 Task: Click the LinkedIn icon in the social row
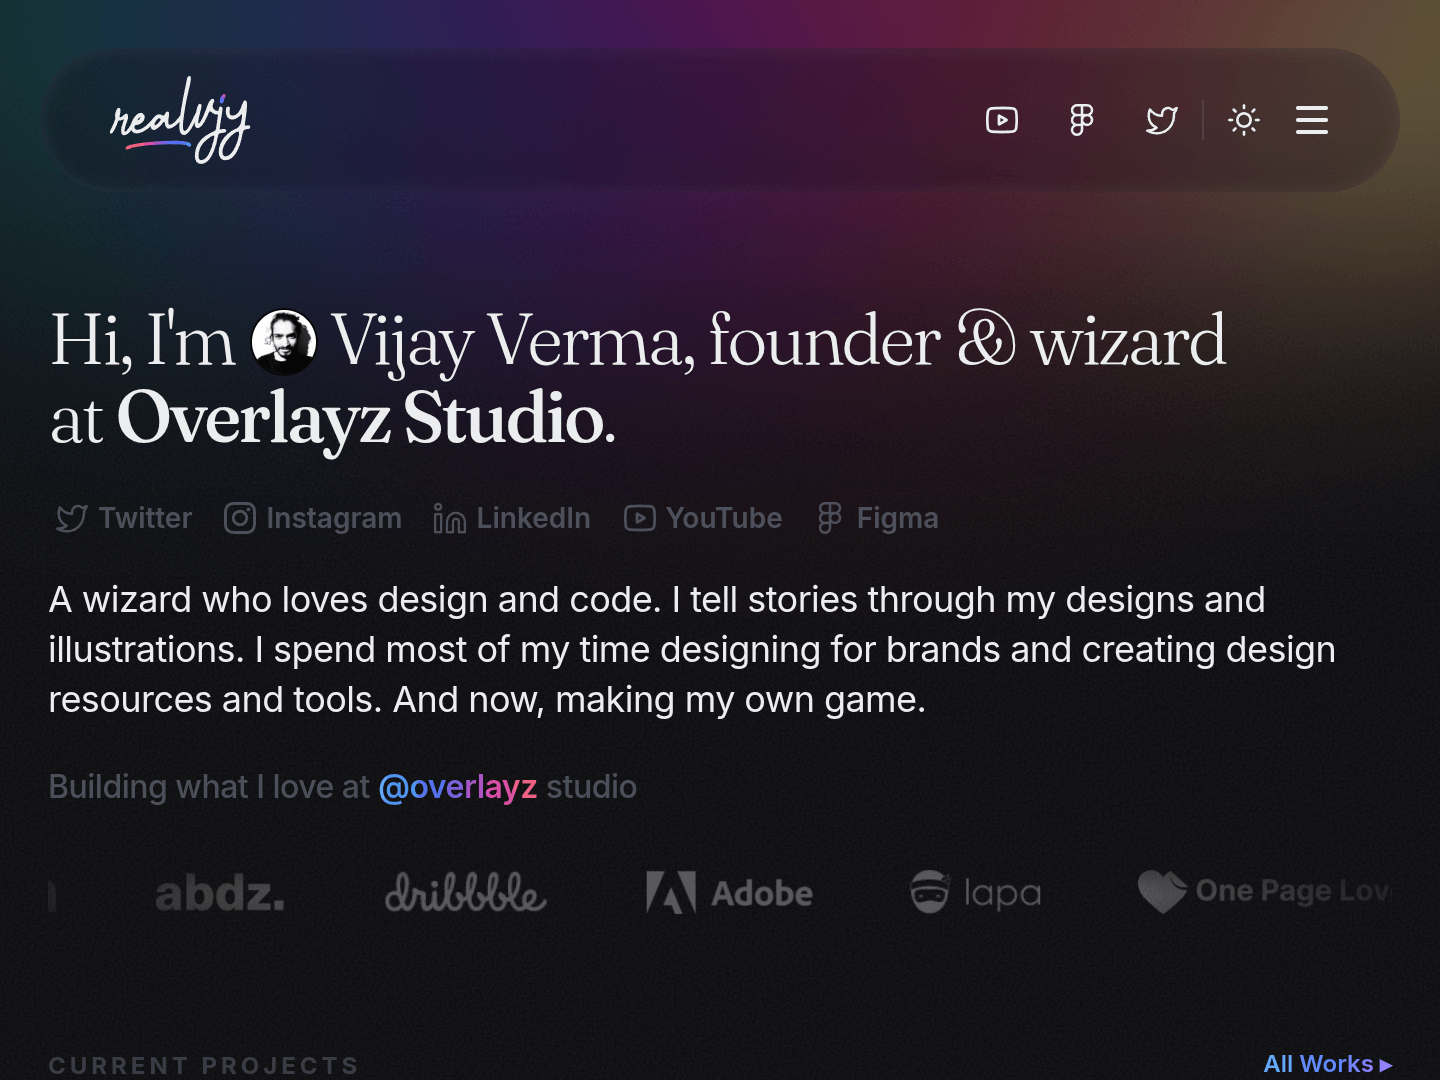[x=449, y=518]
